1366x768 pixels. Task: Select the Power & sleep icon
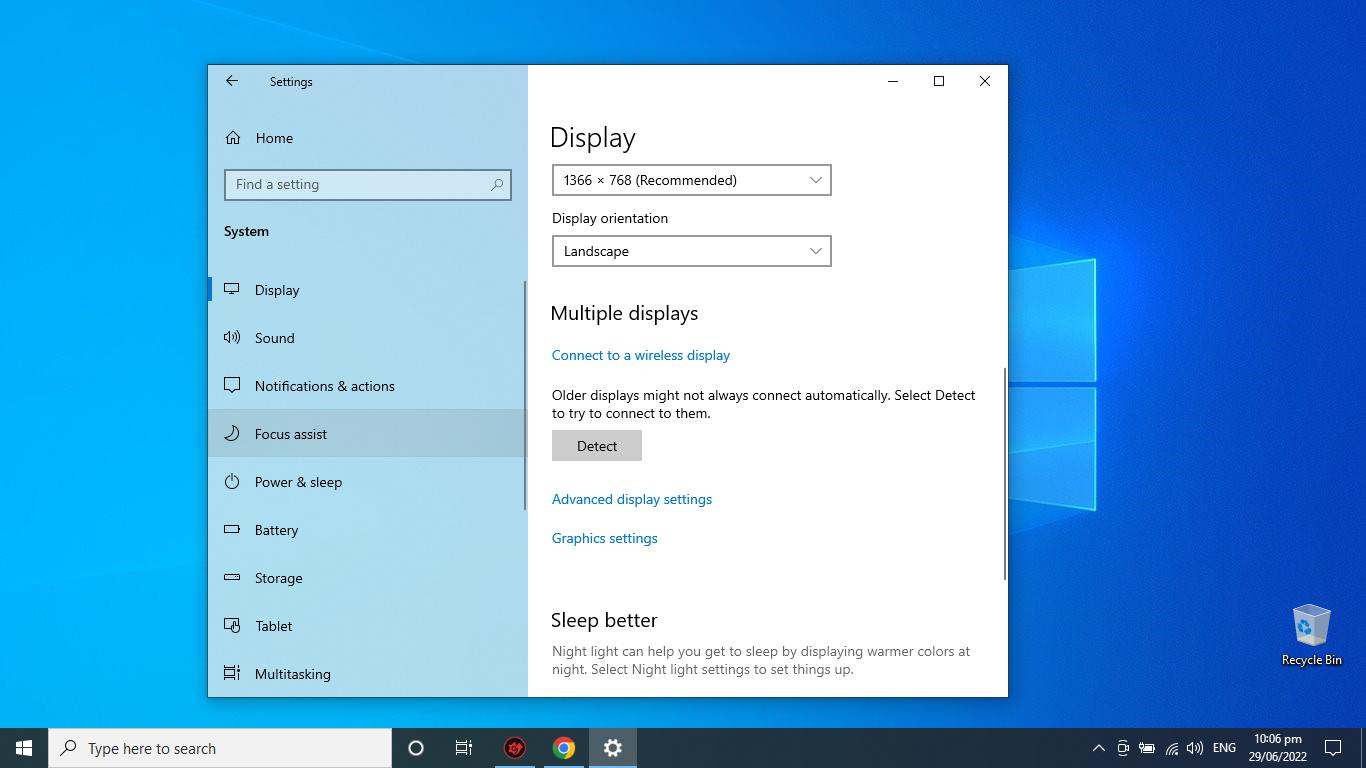point(232,482)
